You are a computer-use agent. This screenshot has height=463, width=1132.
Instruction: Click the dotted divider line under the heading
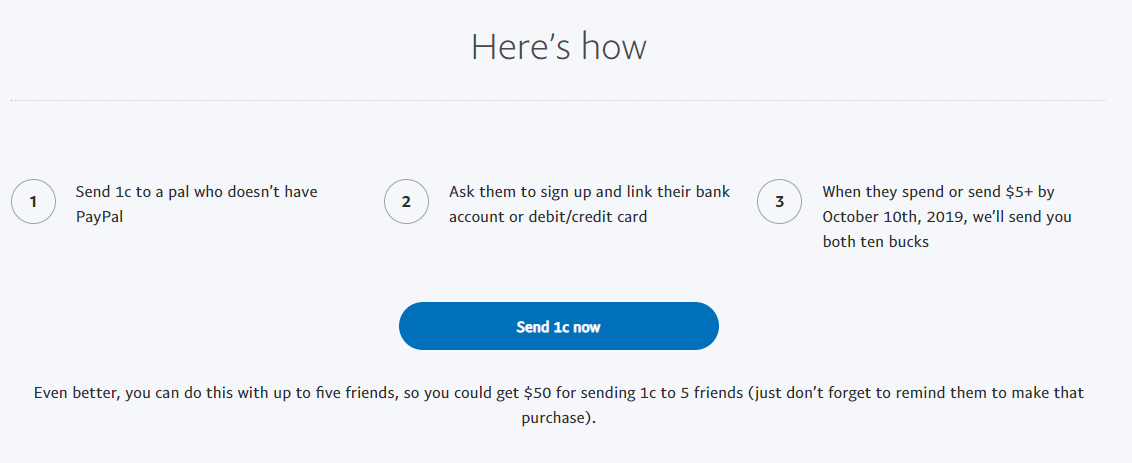(x=559, y=100)
